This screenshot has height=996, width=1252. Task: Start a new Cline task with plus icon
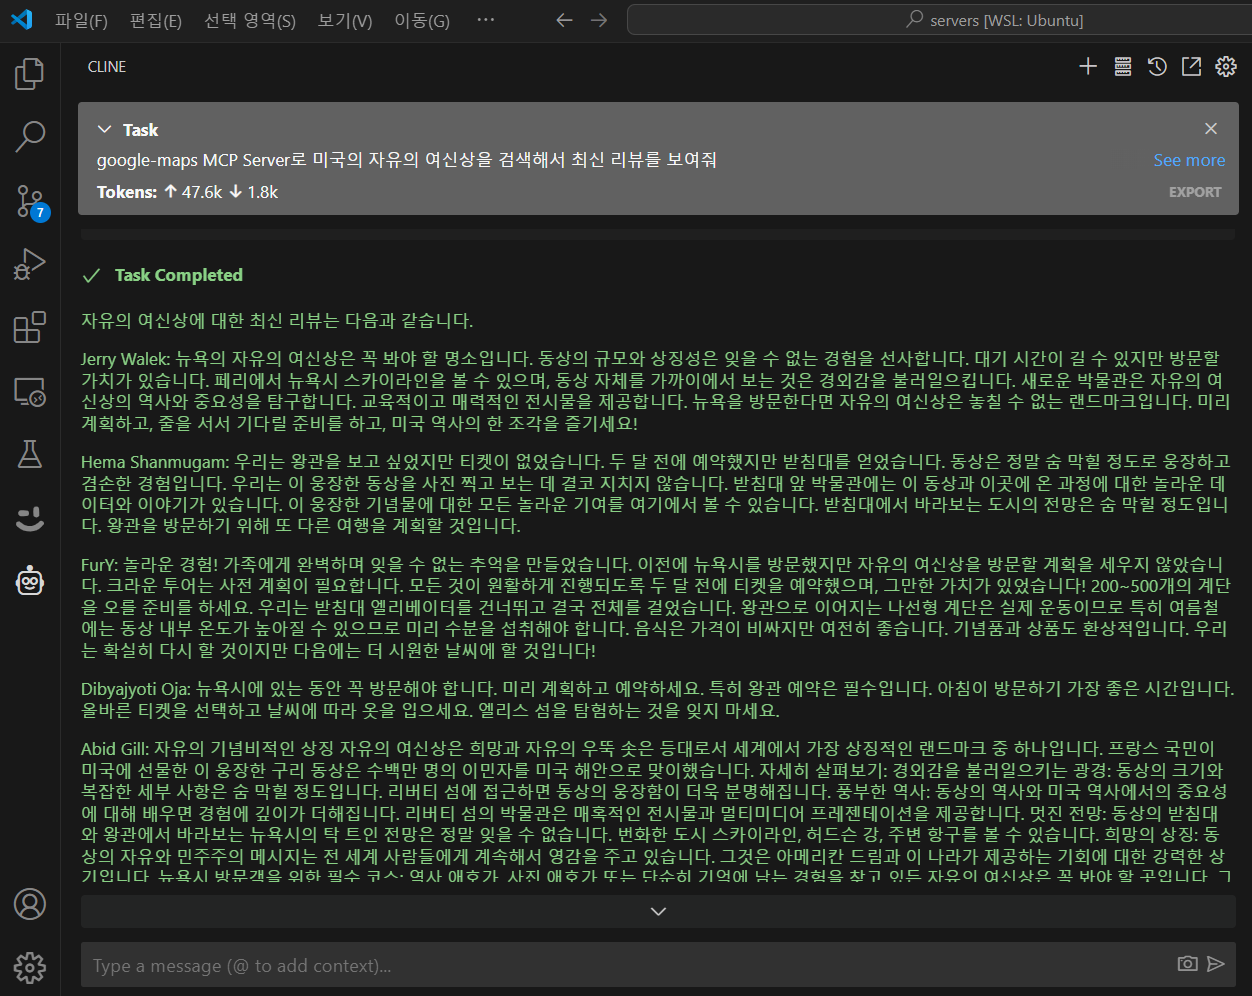(x=1088, y=66)
